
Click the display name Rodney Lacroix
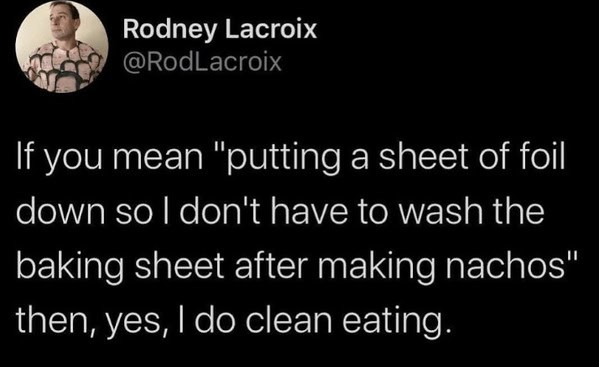pos(220,29)
